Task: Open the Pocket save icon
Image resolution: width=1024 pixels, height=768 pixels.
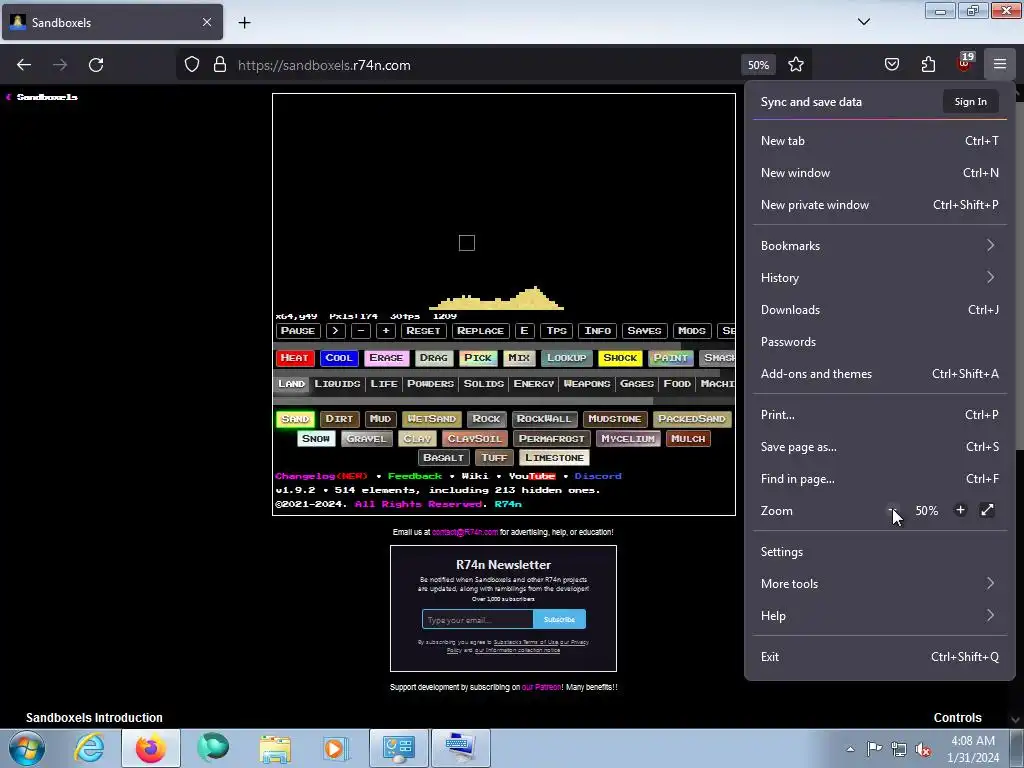Action: [891, 65]
